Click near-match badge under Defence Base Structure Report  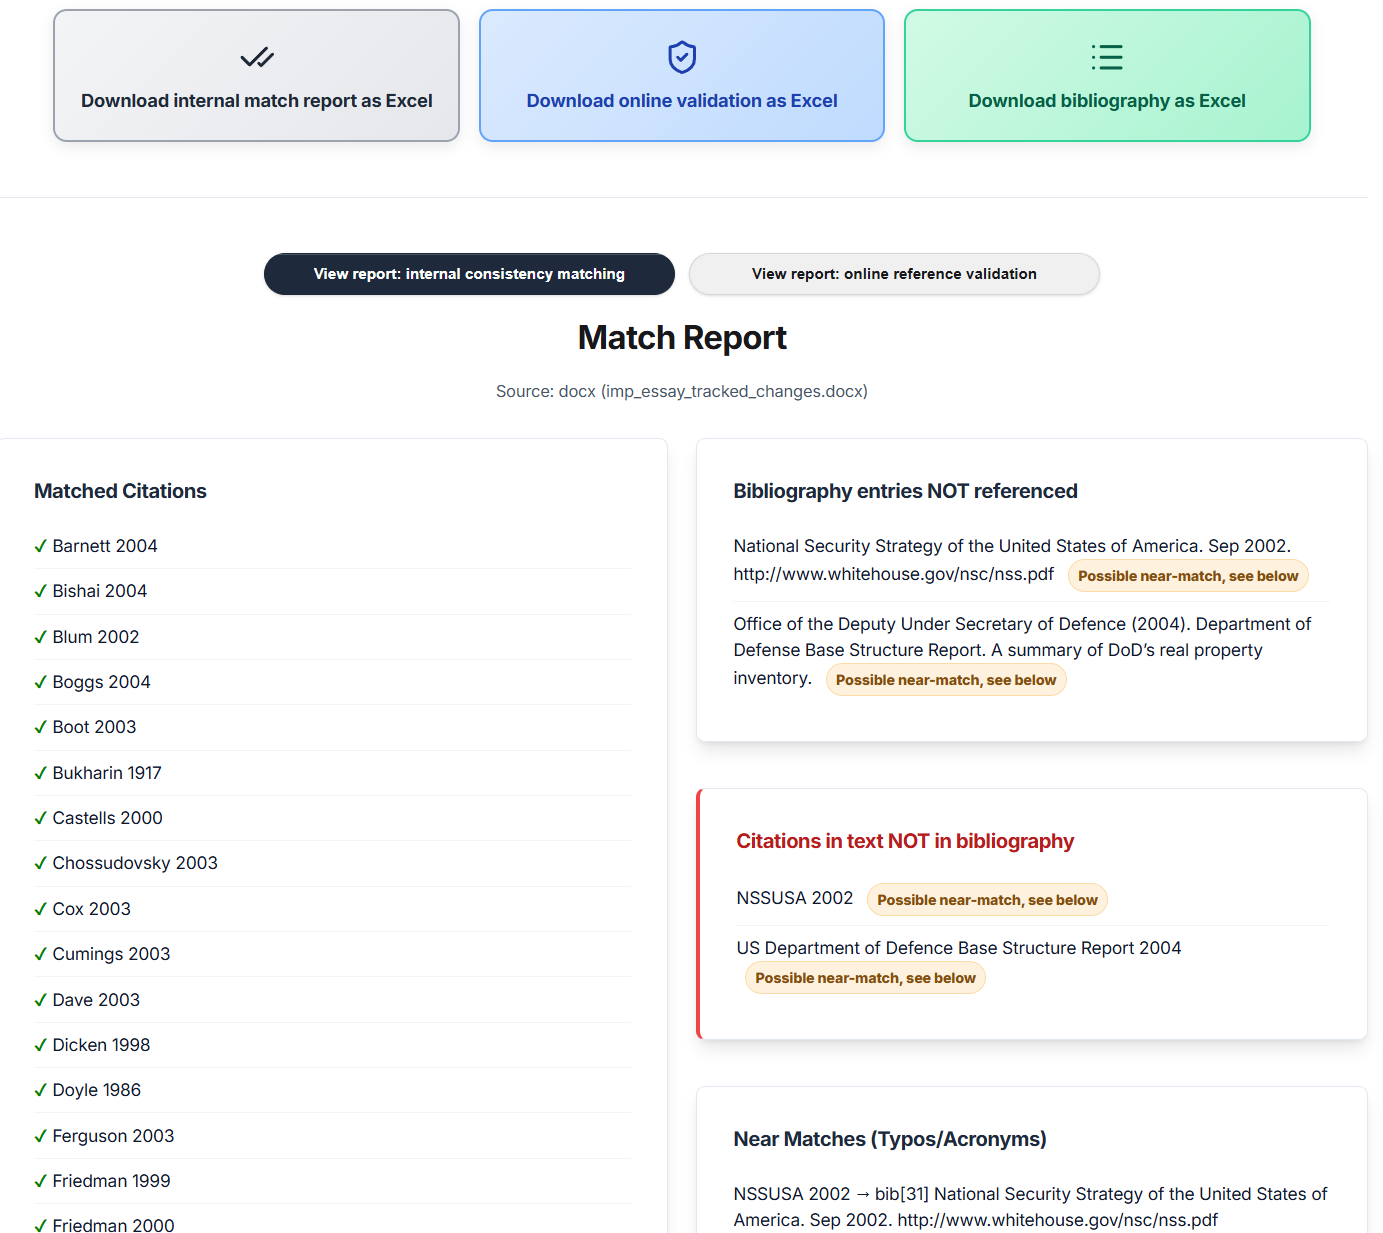(x=864, y=977)
